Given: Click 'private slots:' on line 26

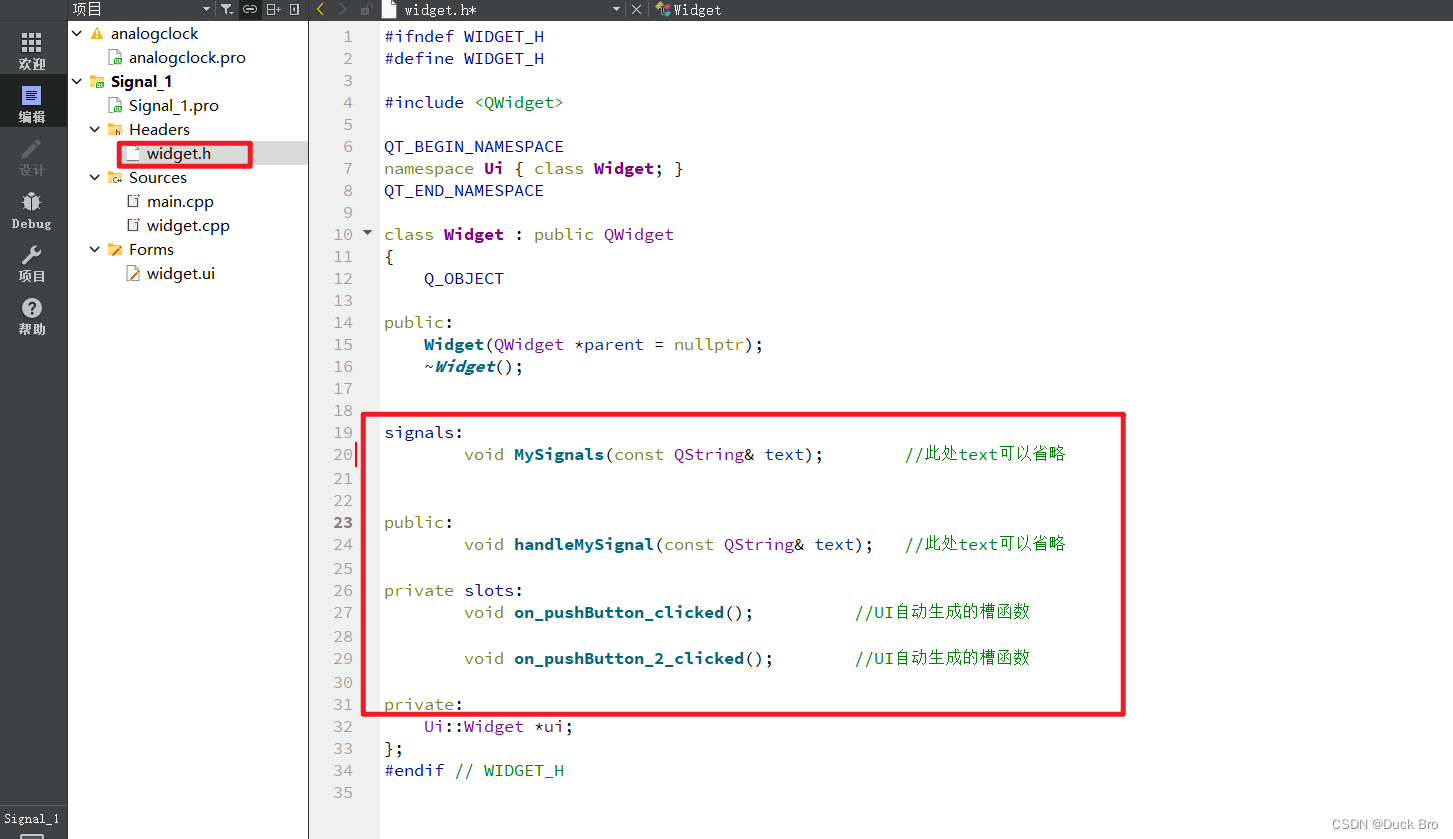Looking at the screenshot, I should (x=454, y=590).
